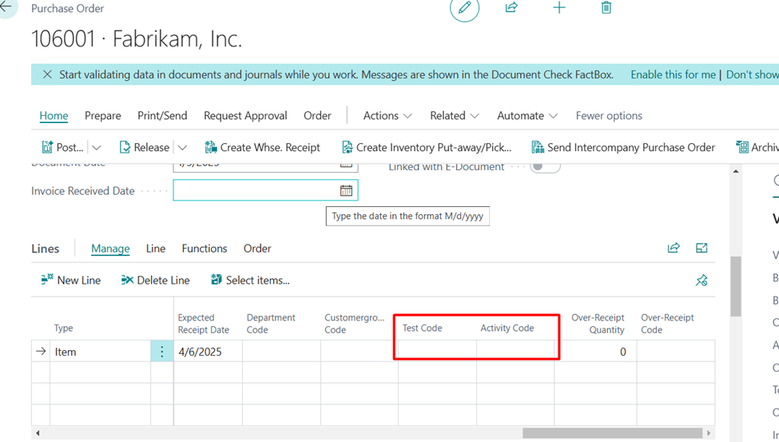779x442 pixels.
Task: Select the row arrow of Item line
Action: pos(41,352)
